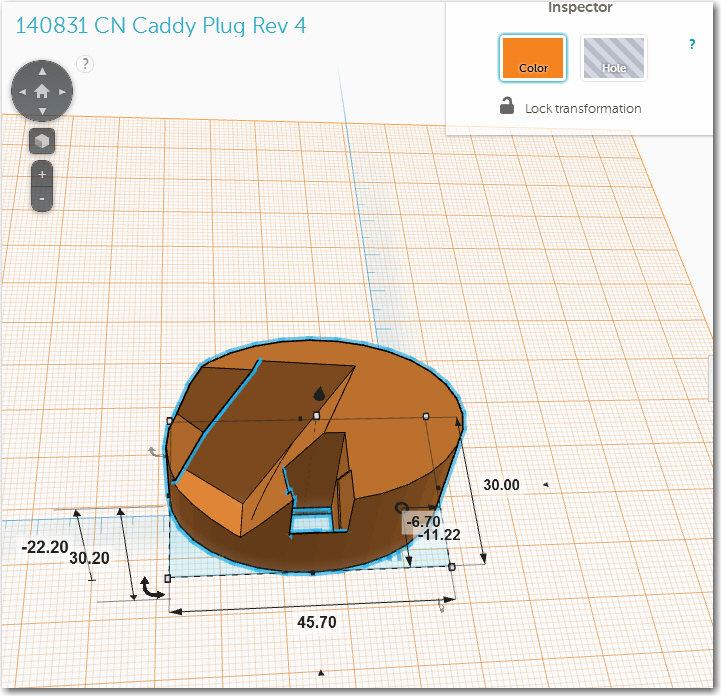Select bottom-right corner resize handle

pyautogui.click(x=452, y=567)
